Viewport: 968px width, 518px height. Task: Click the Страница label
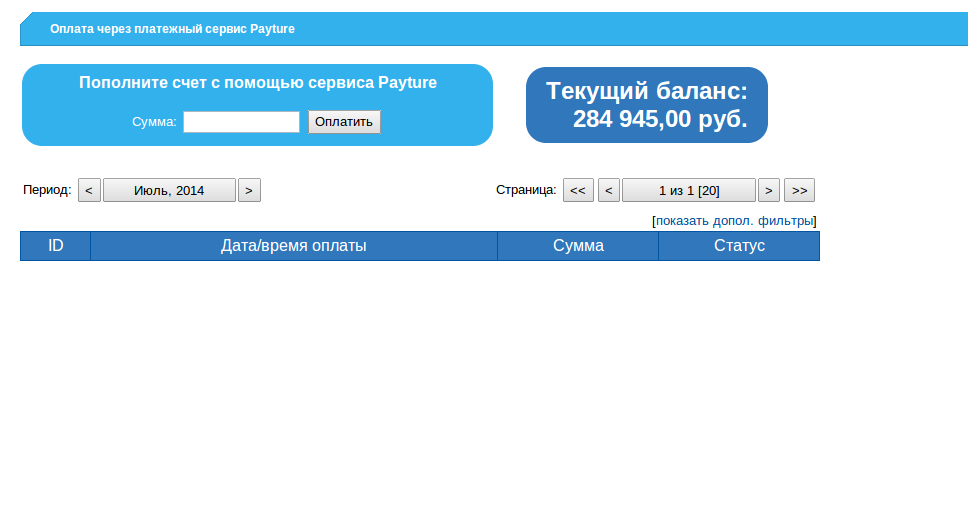526,189
